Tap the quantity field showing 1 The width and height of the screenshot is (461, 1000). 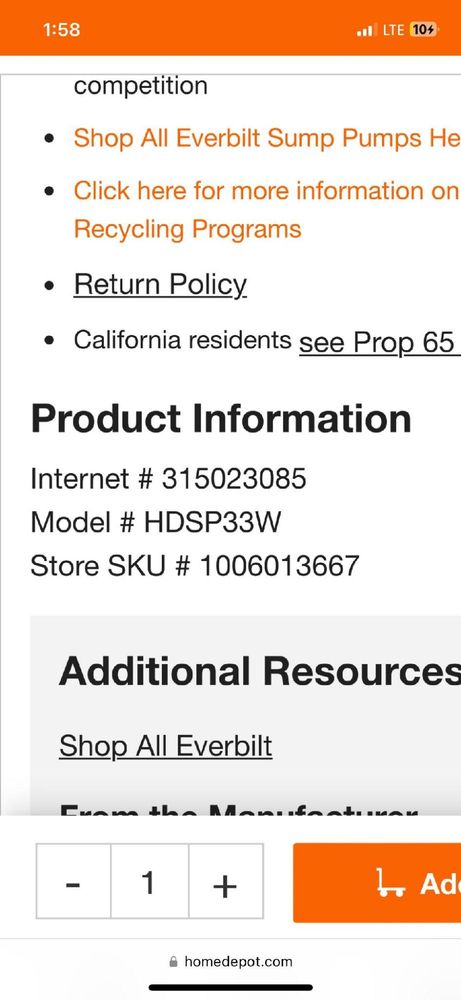[x=150, y=882]
